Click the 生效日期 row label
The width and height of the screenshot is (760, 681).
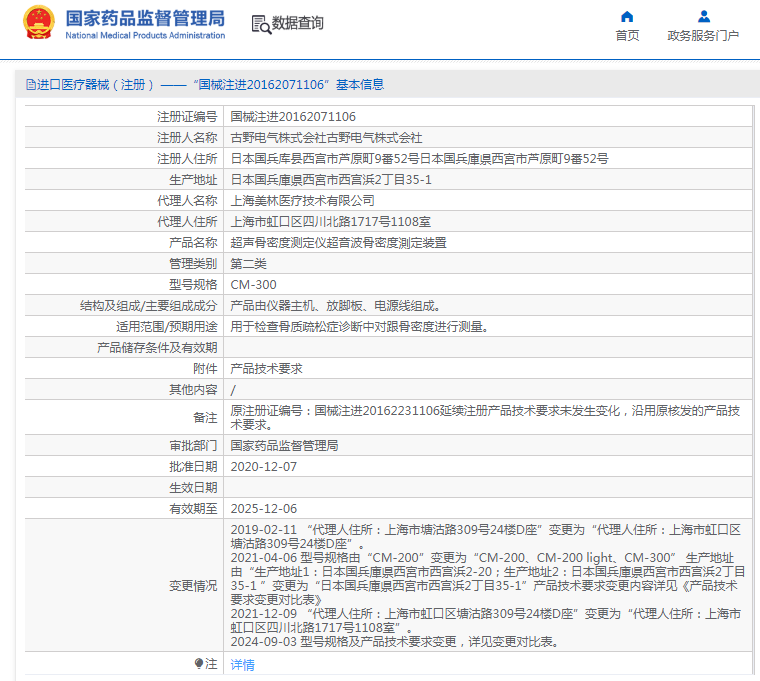pyautogui.click(x=193, y=488)
